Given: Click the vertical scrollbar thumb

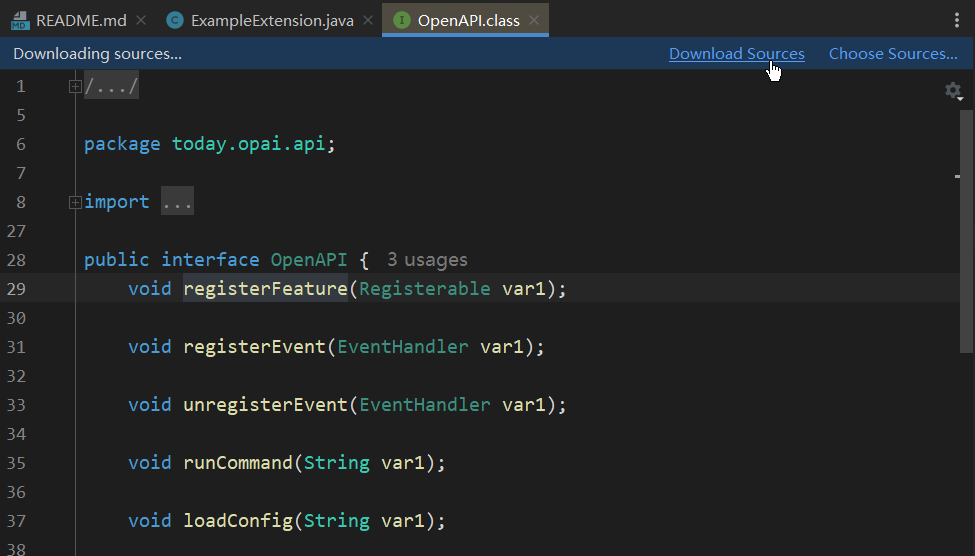Looking at the screenshot, I should point(966,231).
